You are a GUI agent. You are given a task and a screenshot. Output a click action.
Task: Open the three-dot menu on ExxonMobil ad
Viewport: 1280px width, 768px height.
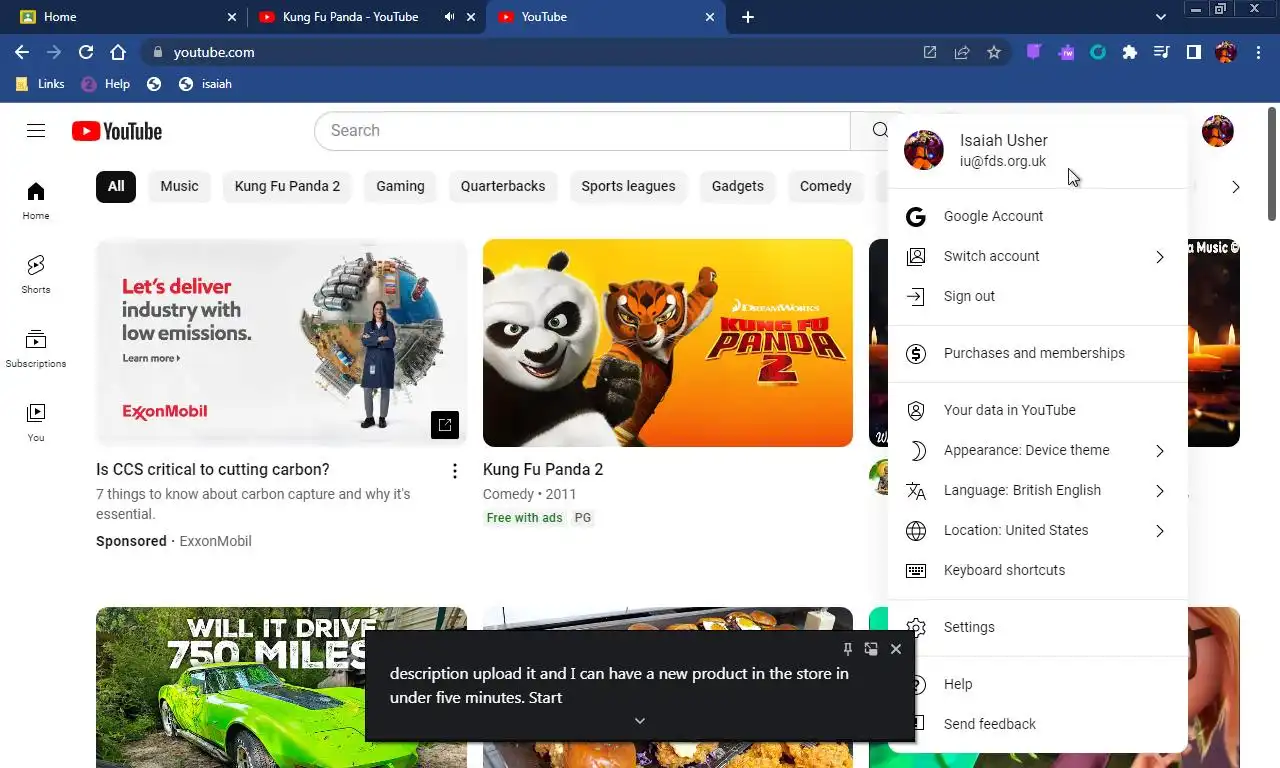click(x=454, y=471)
